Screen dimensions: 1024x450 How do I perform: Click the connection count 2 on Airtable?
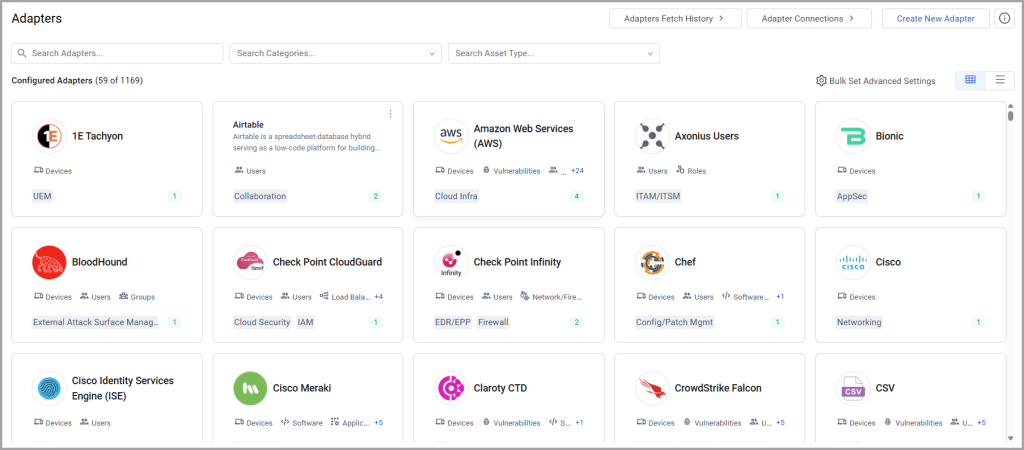tap(375, 196)
